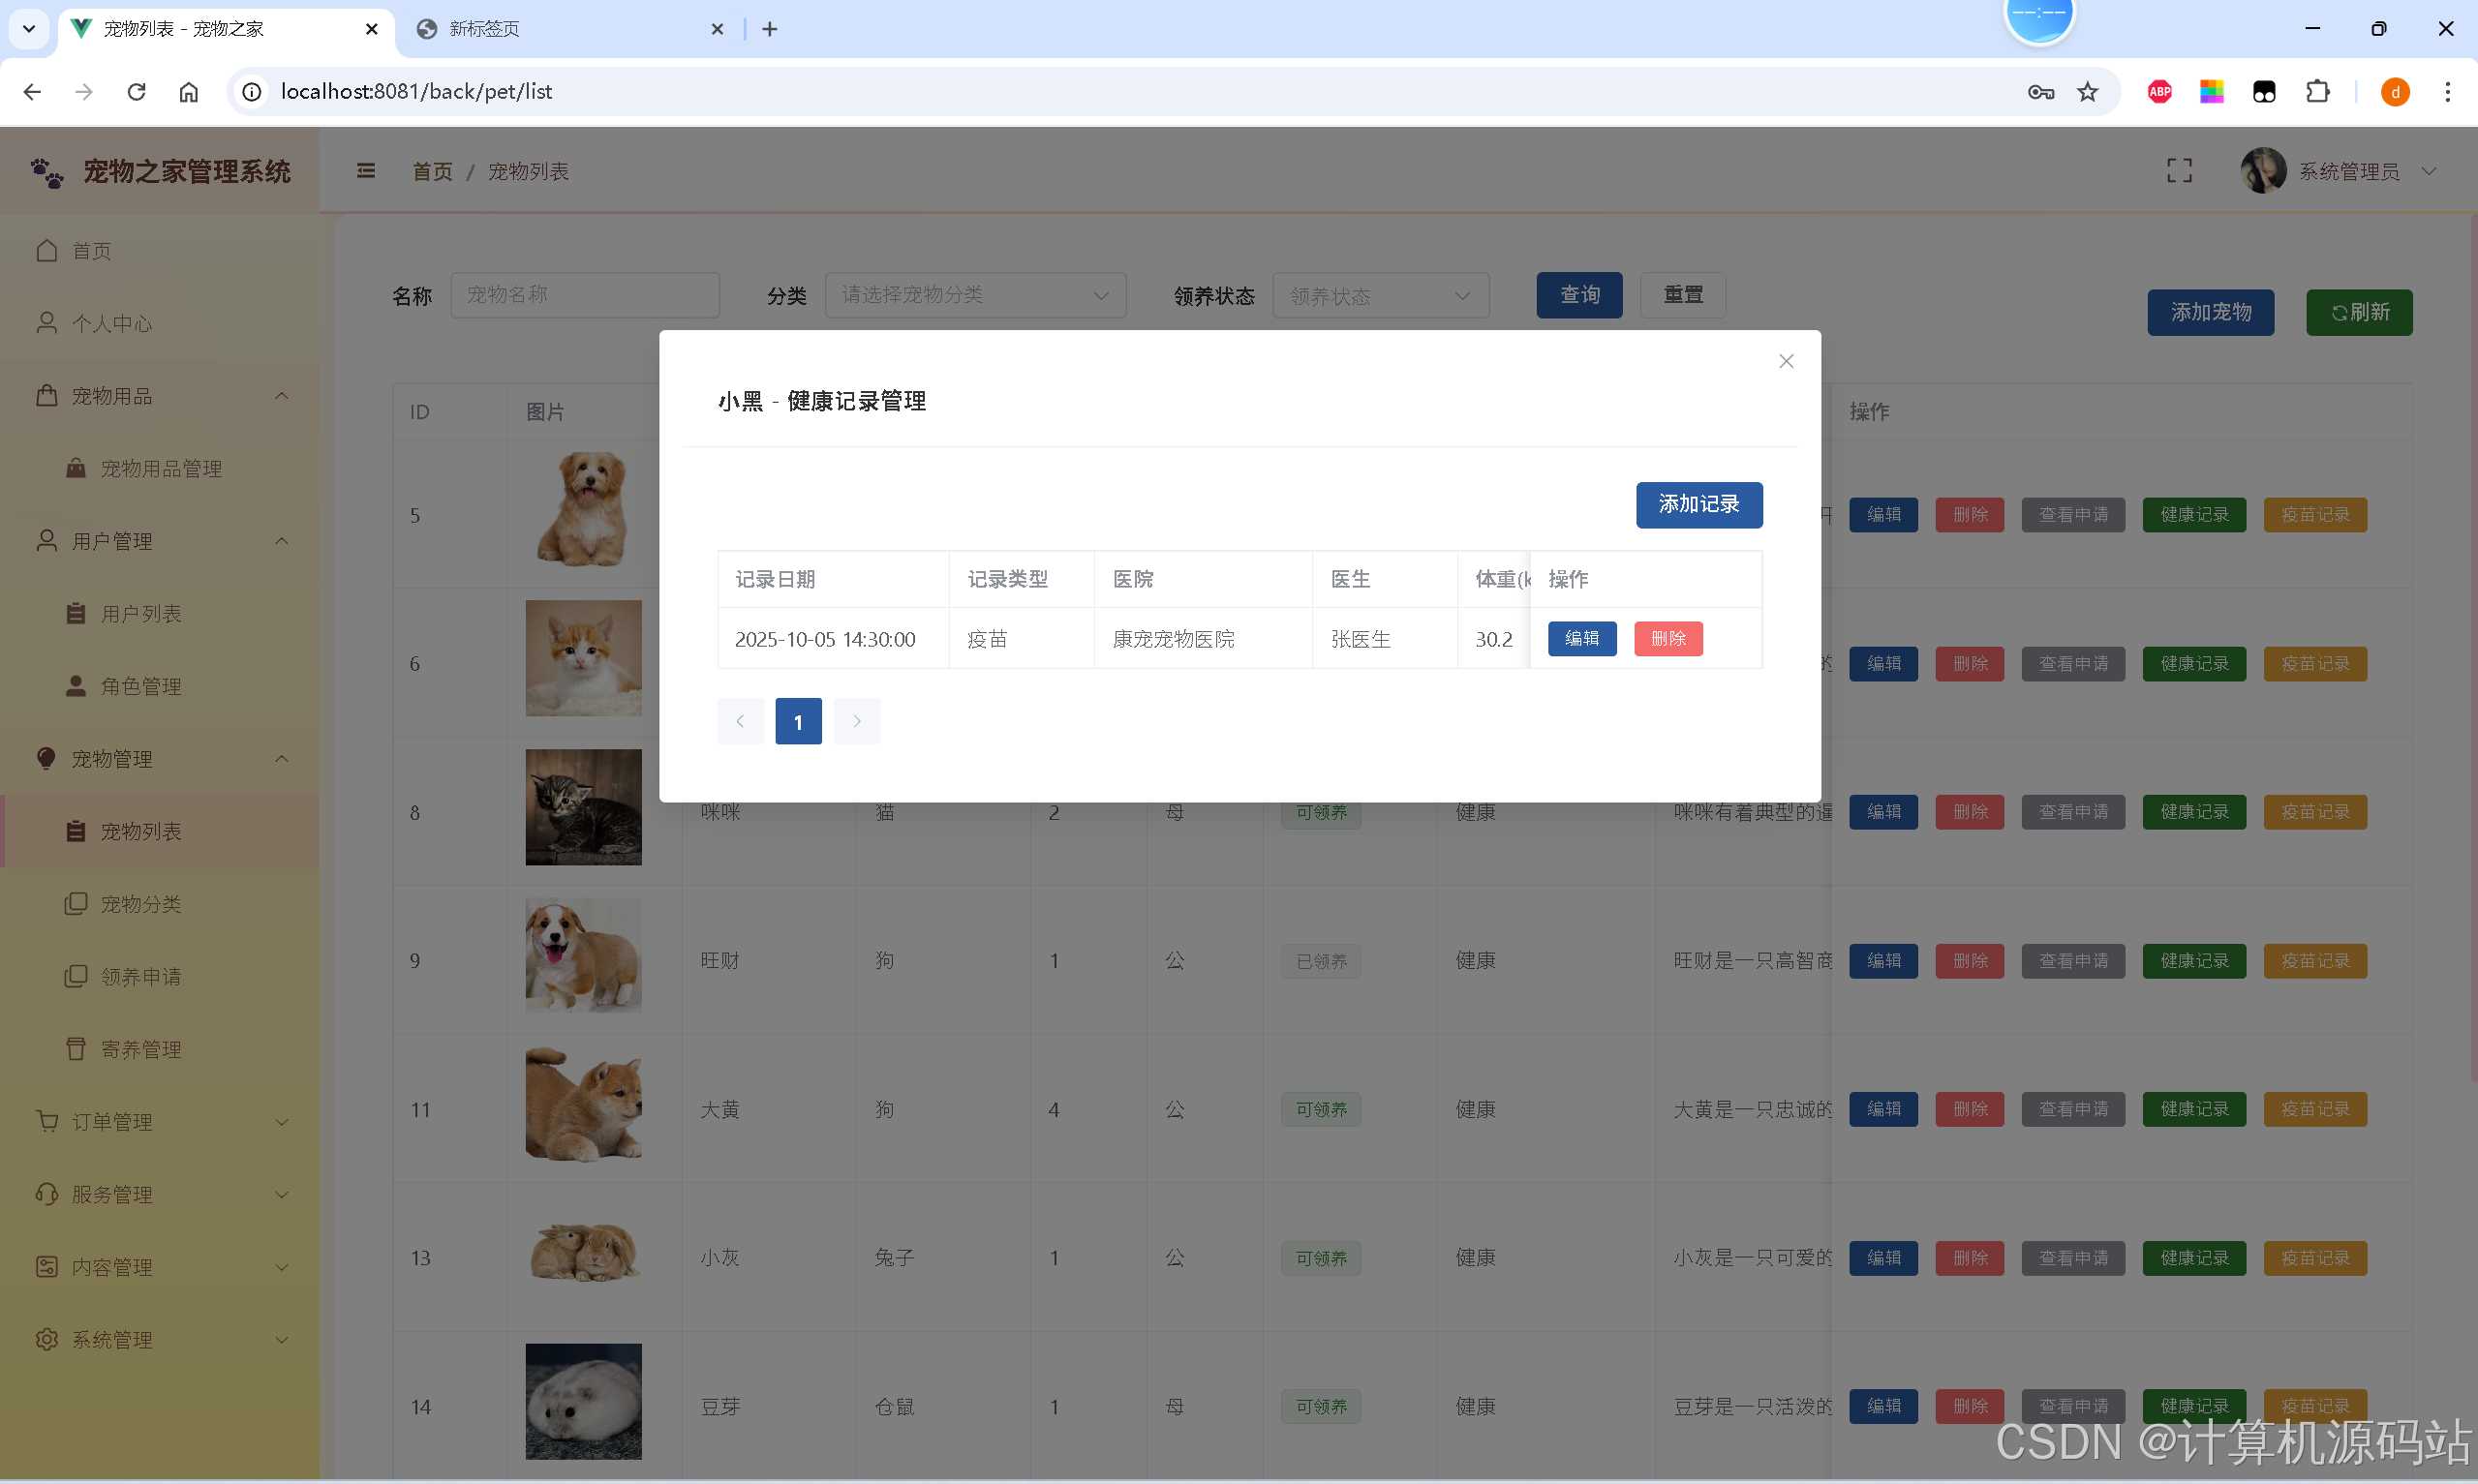Delete the 康宠宠物医院 health record
Viewport: 2478px width, 1484px height.
coord(1668,638)
